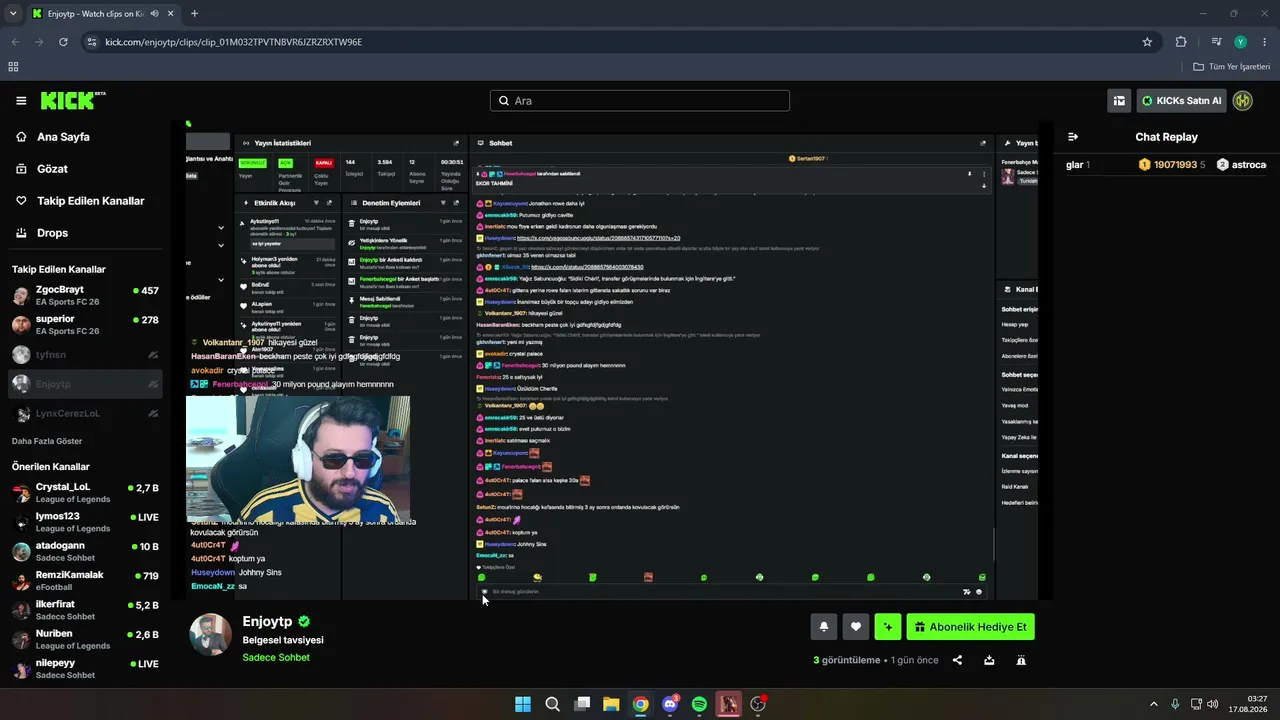The width and height of the screenshot is (1280, 720).
Task: Bookmark this page with the star
Action: tap(1147, 42)
